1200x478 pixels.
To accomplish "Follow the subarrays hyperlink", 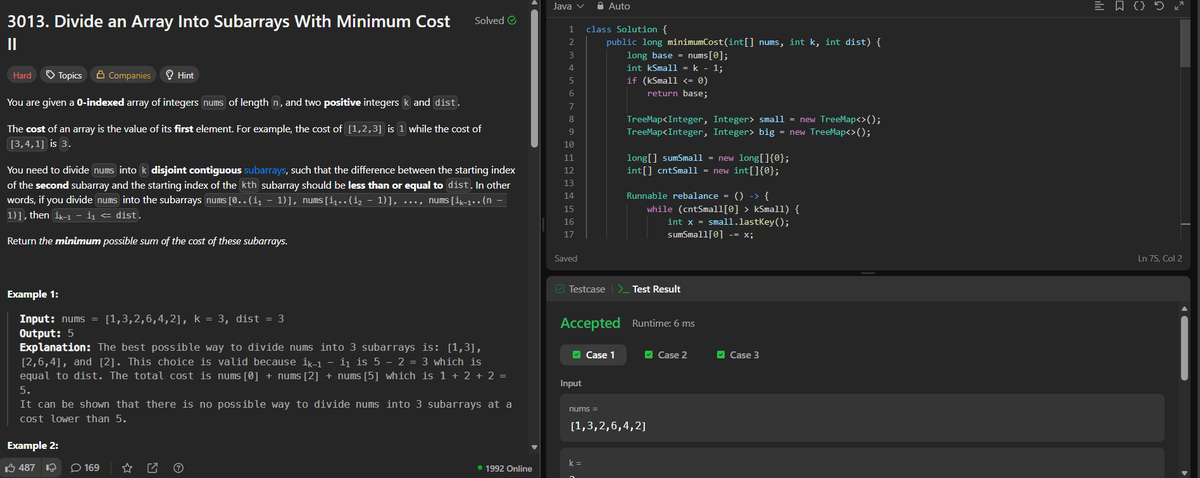I will tap(266, 170).
